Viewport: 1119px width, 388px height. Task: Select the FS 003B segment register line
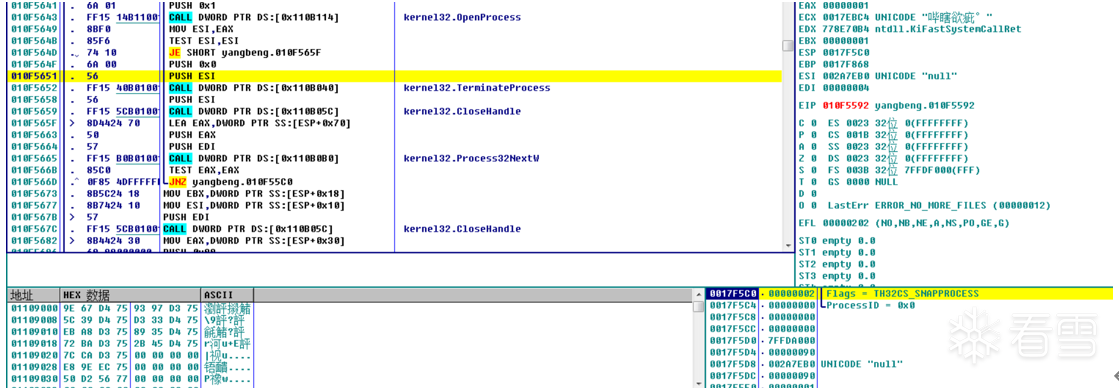(903, 170)
